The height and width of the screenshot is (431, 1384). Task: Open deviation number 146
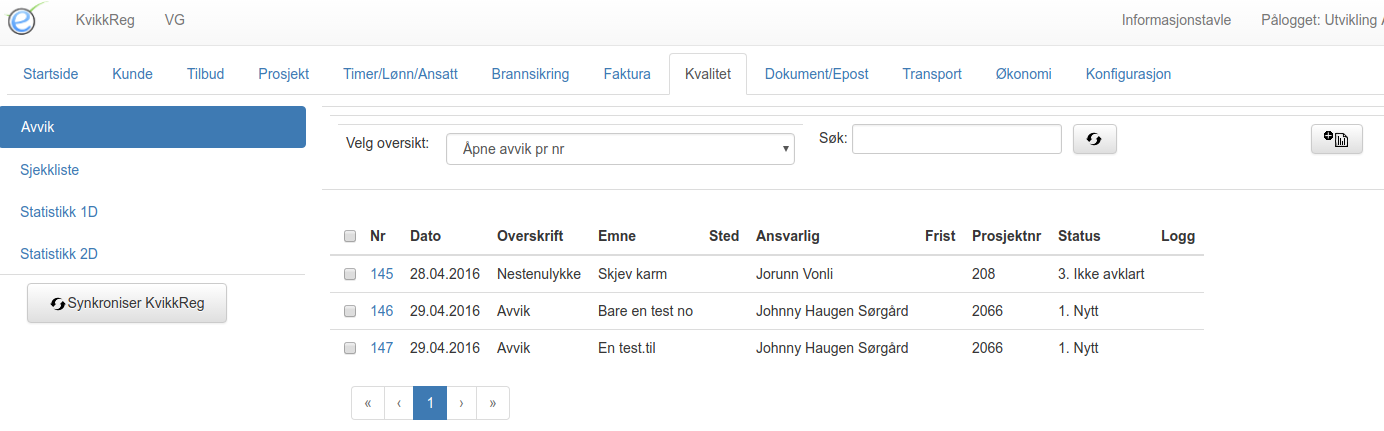point(381,311)
